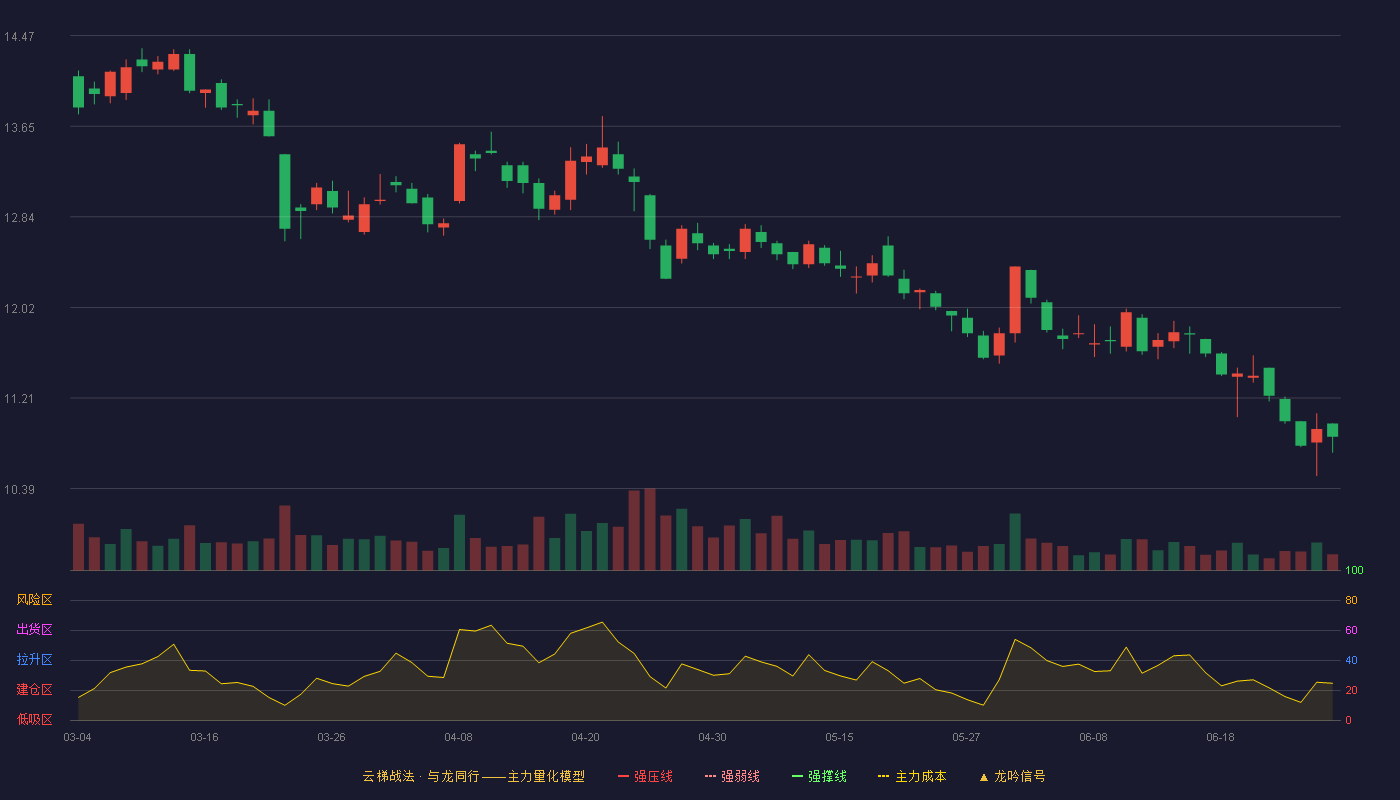
Task: Select the 拉升区 zone label
Action: click(34, 660)
